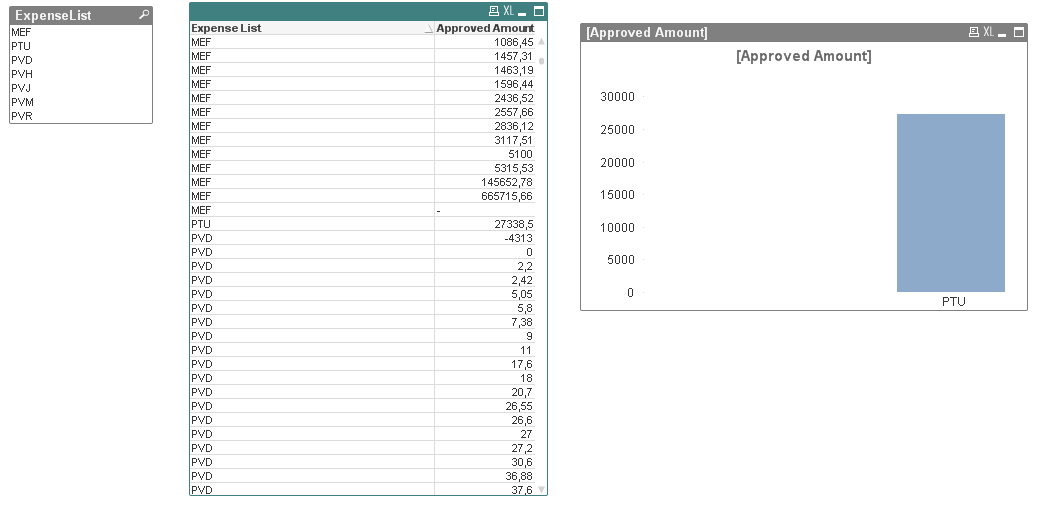The image size is (1041, 507).
Task: Open search in ExpenseList list box
Action: click(143, 15)
